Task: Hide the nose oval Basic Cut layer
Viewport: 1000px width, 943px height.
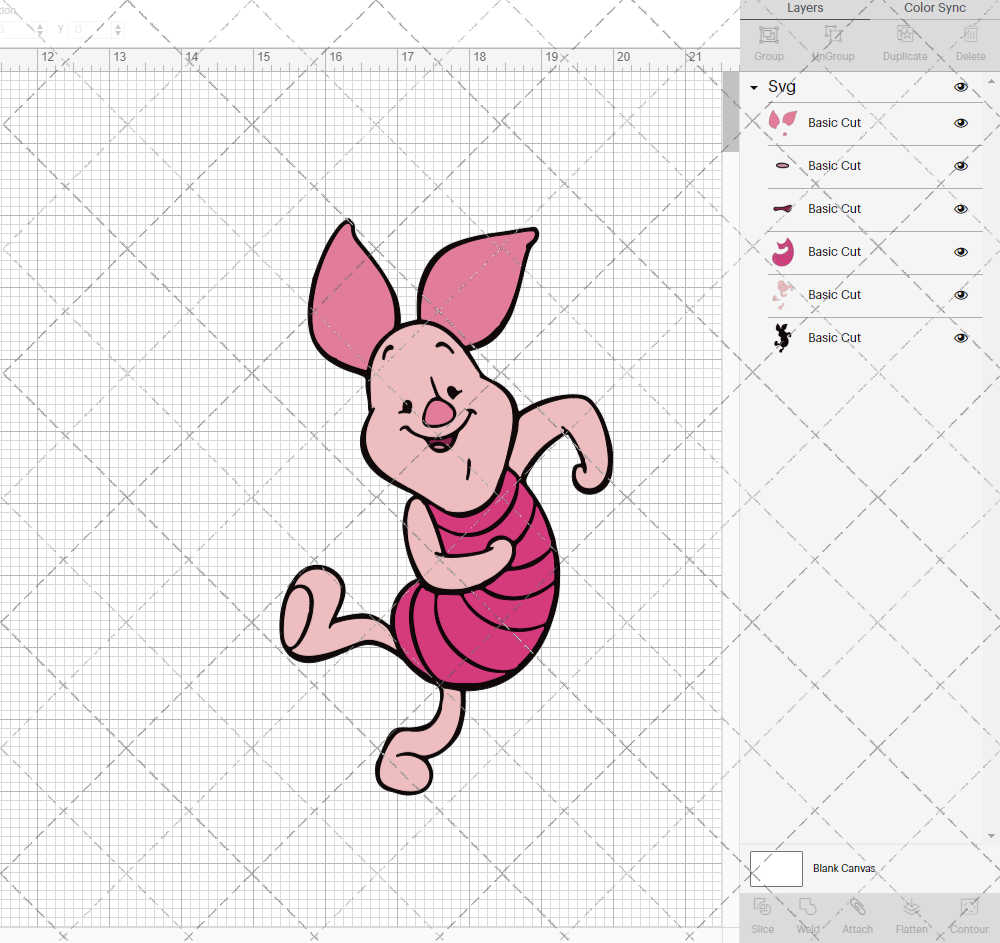Action: (x=960, y=166)
